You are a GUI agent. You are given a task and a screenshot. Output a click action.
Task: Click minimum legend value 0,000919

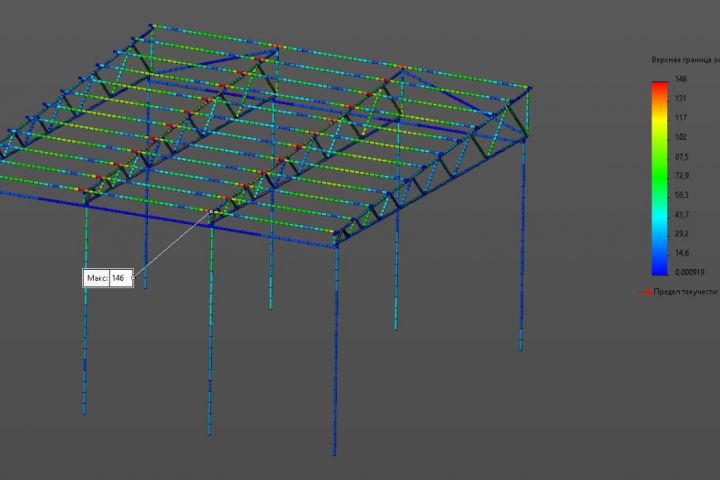click(x=689, y=272)
